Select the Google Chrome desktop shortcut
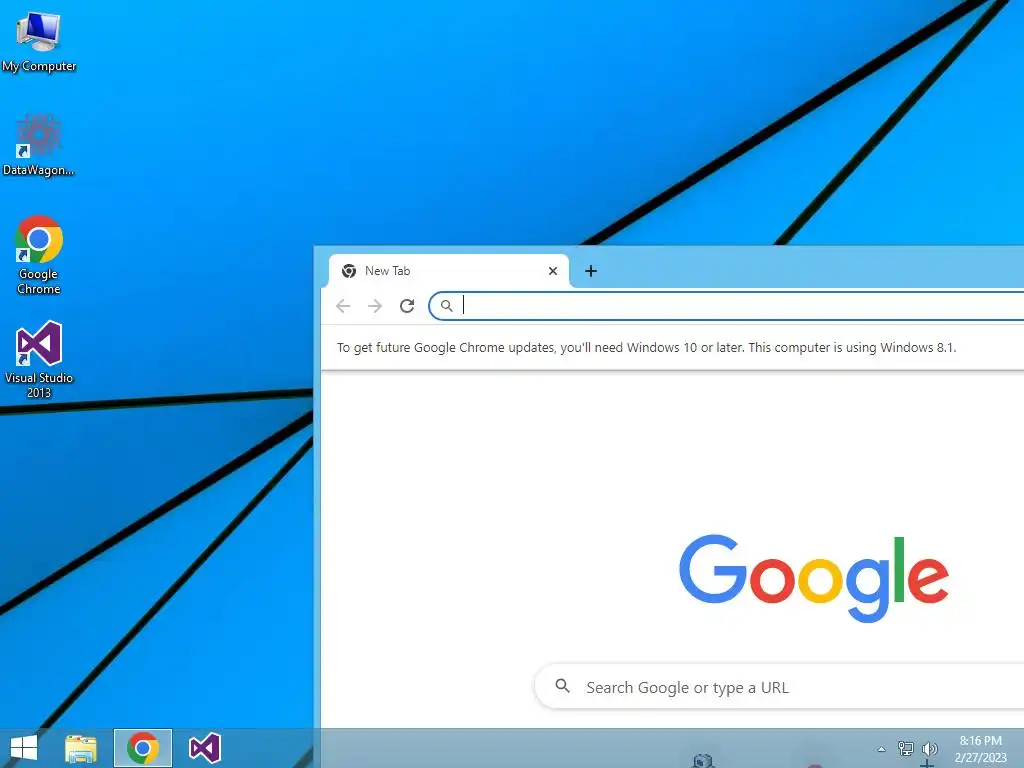Image resolution: width=1024 pixels, height=768 pixels. pos(39,255)
